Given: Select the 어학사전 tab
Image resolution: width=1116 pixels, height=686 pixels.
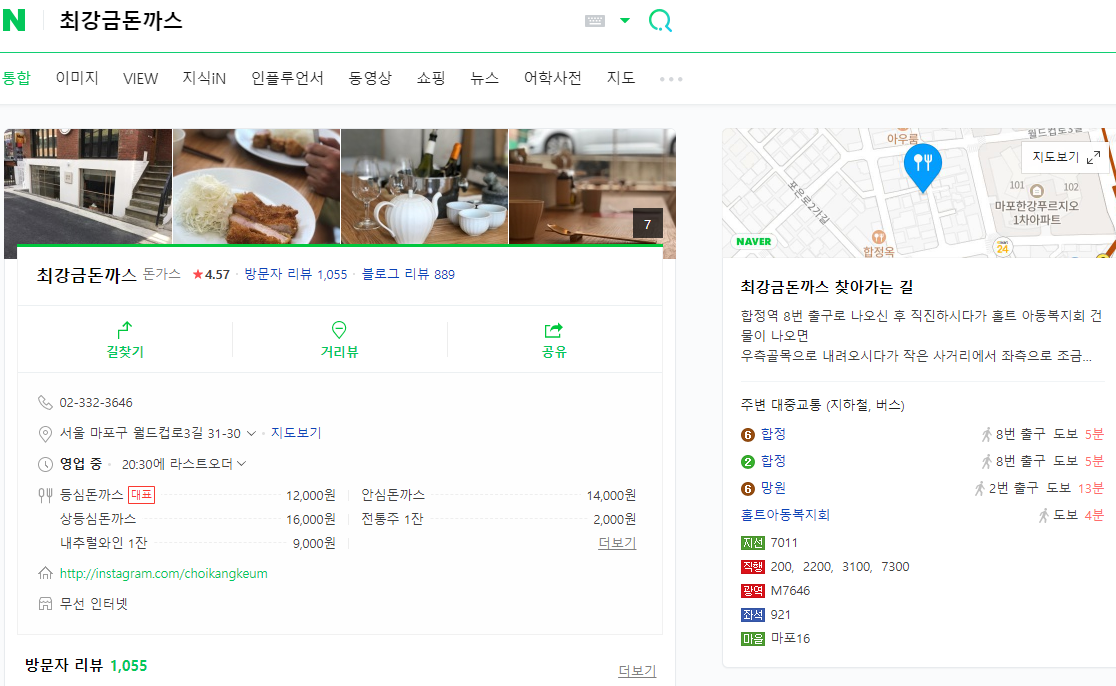Looking at the screenshot, I should (x=553, y=78).
